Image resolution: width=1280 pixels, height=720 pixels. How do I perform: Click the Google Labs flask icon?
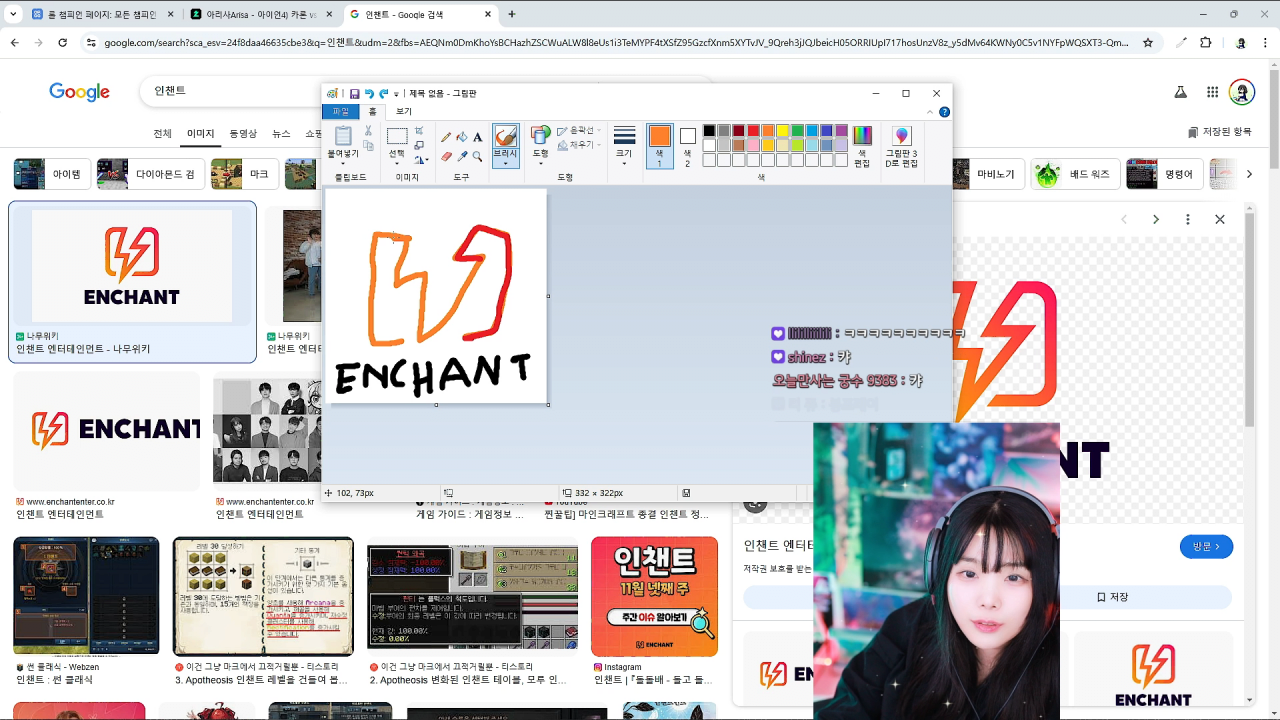[1180, 92]
